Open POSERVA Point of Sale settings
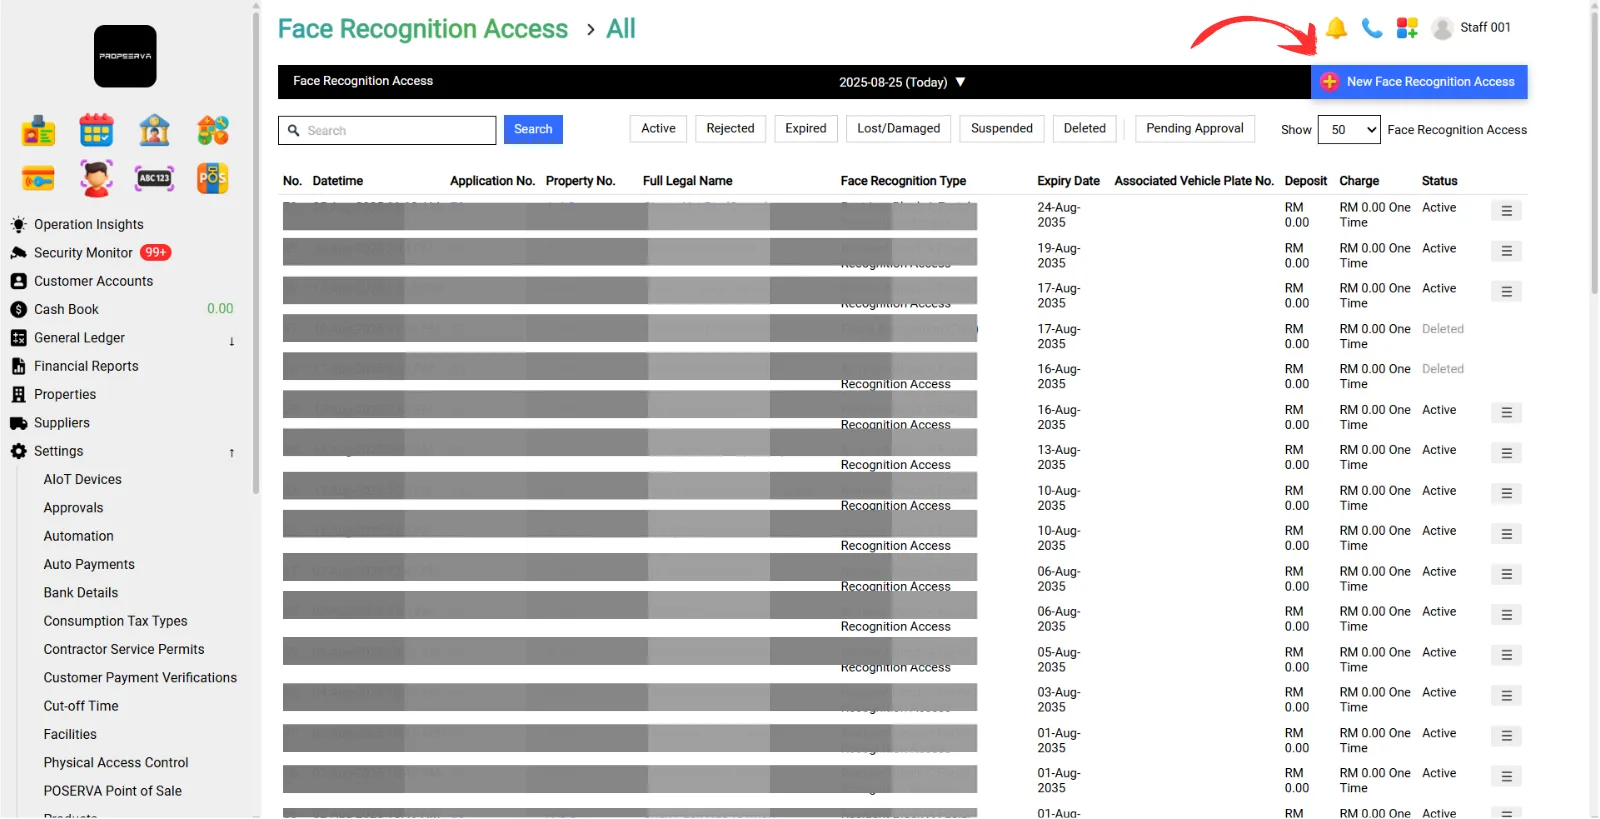The width and height of the screenshot is (1600, 819). (x=113, y=791)
